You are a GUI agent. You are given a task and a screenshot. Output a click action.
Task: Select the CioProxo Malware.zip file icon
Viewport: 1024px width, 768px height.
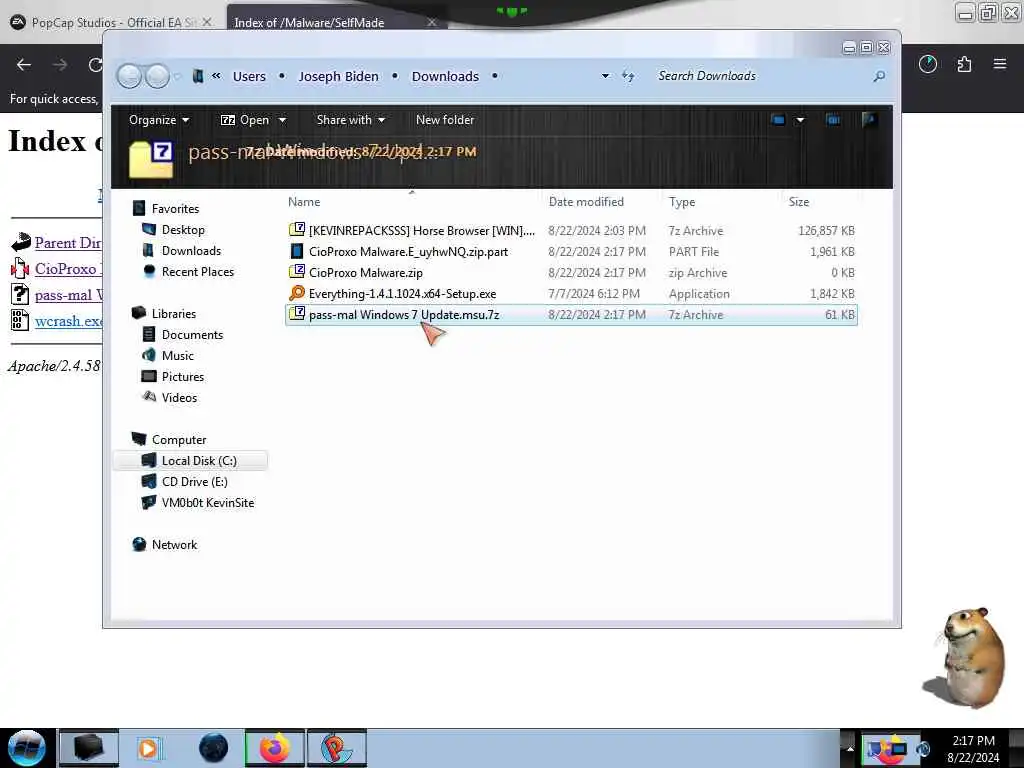297,272
